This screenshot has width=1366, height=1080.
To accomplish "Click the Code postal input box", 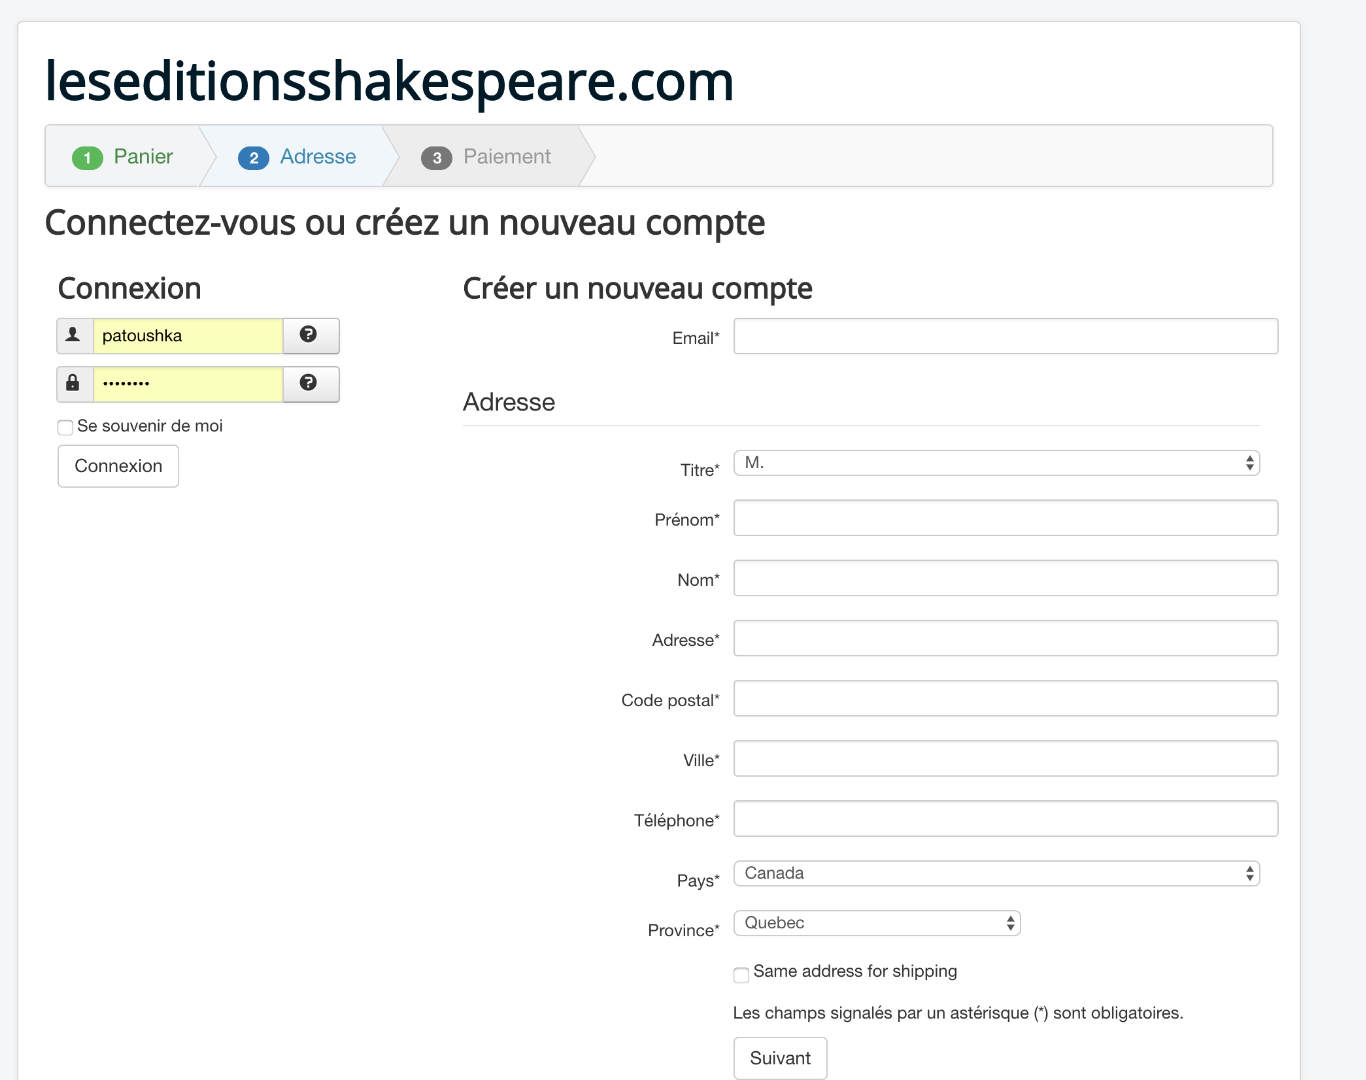I will (1005, 698).
